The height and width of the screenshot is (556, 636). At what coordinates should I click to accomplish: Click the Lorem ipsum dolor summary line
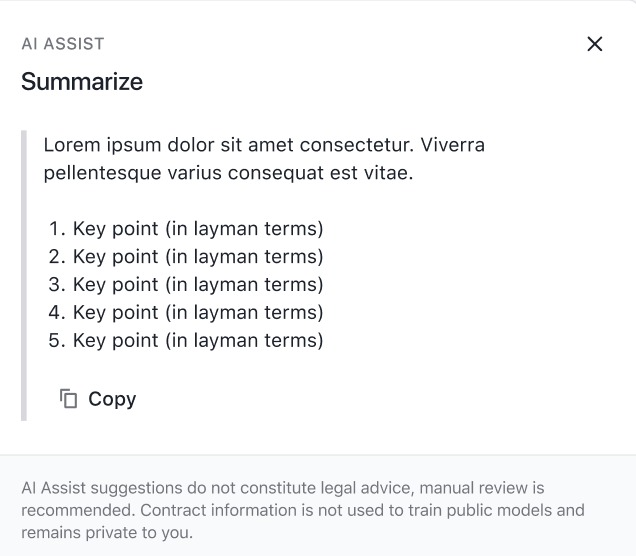tap(264, 145)
